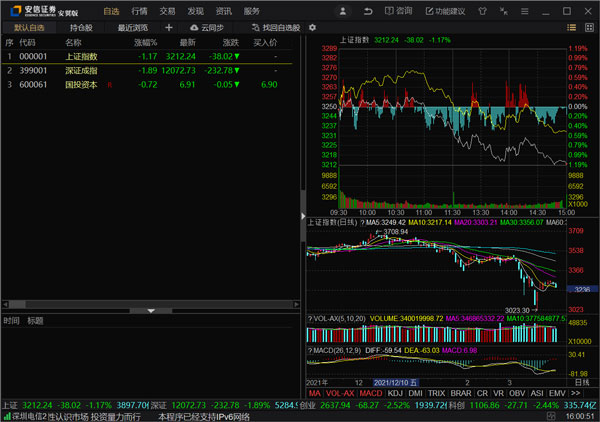Open the user account profile icon

[x=343, y=11]
